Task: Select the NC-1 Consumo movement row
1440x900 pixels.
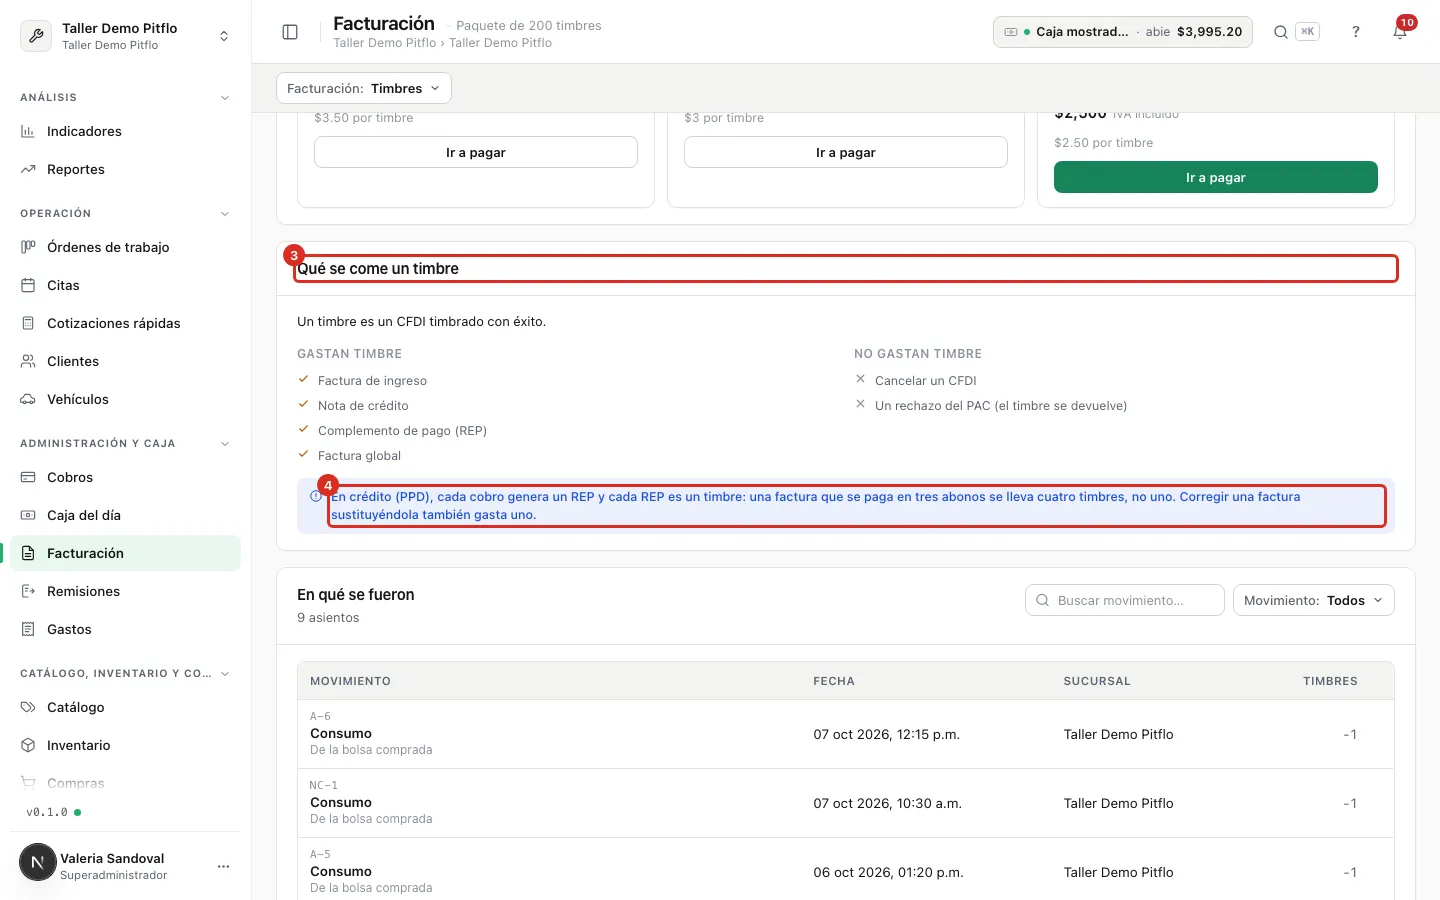Action: (846, 803)
